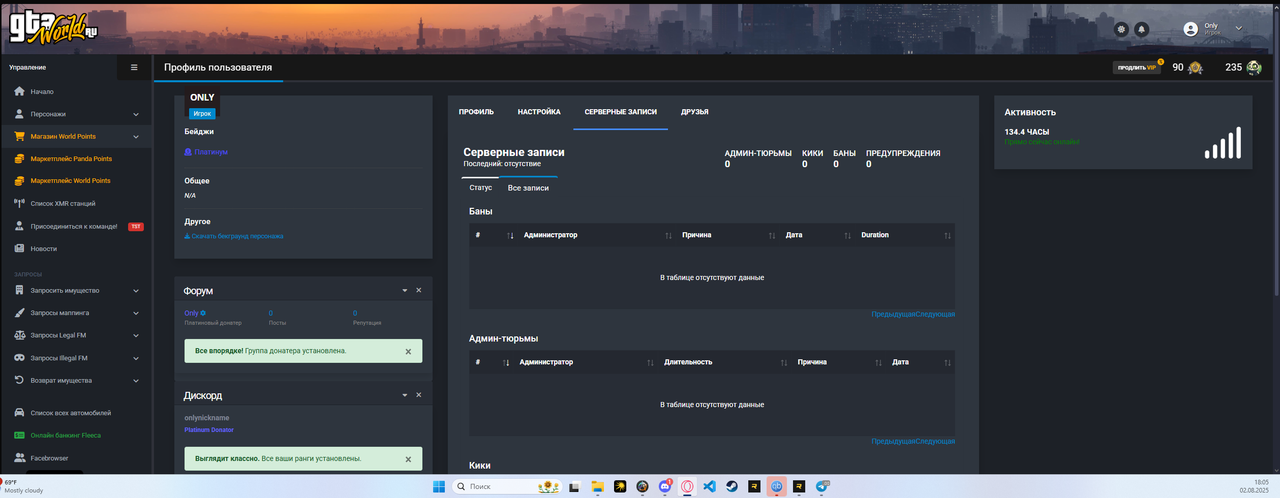Click the Panda Points icon beside 235
The image size is (1280, 498).
click(1254, 68)
